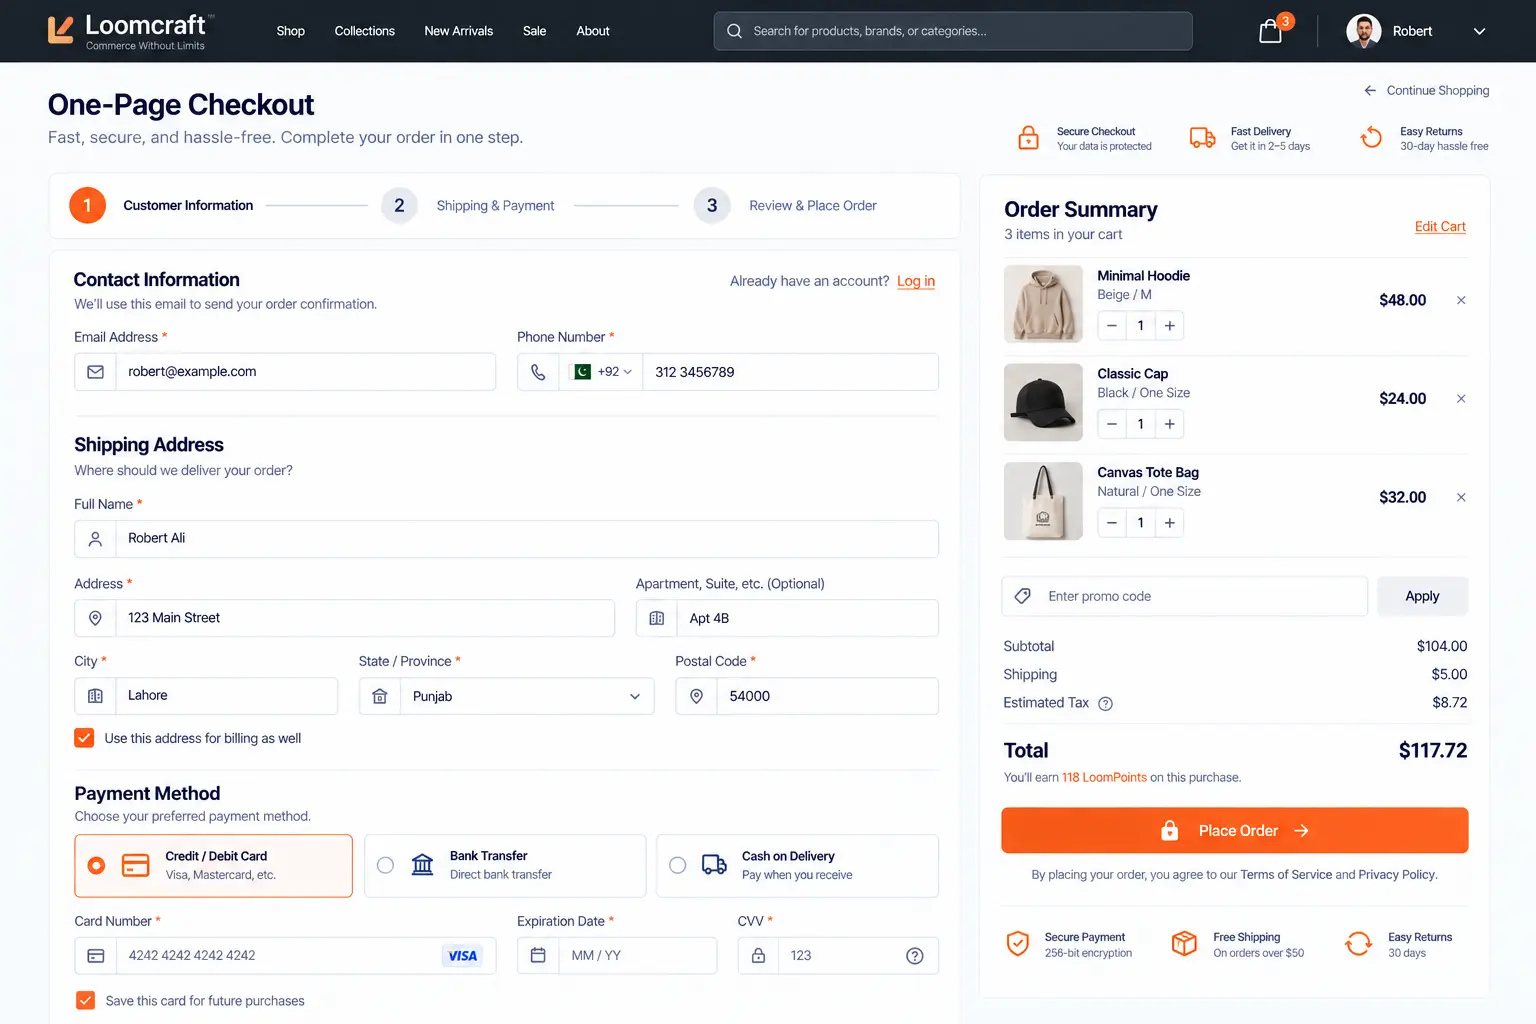Open the State / Province Punjab dropdown
This screenshot has width=1536, height=1024.
506,696
